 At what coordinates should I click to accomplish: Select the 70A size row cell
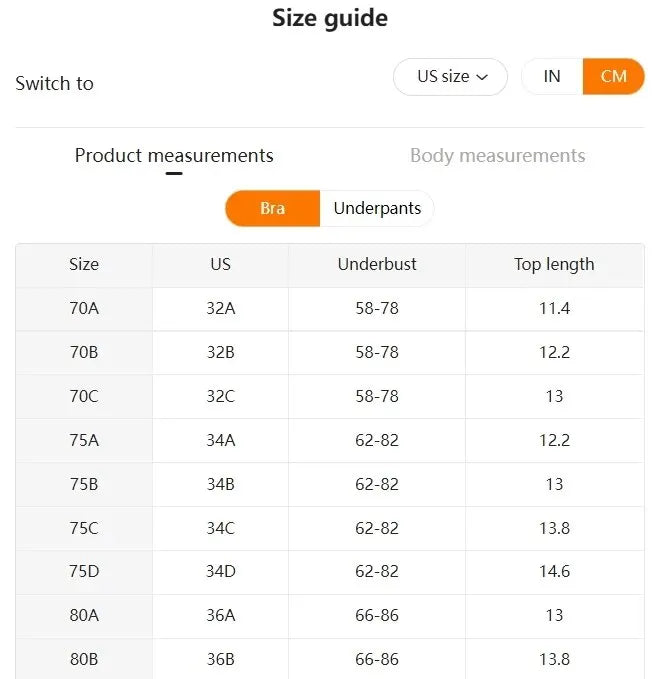tap(84, 308)
